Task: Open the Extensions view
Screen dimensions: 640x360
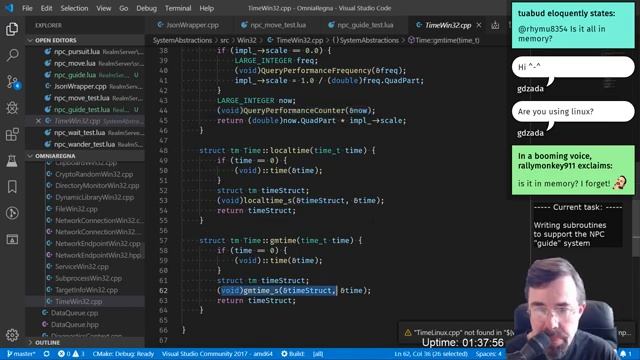Action: click(x=12, y=134)
